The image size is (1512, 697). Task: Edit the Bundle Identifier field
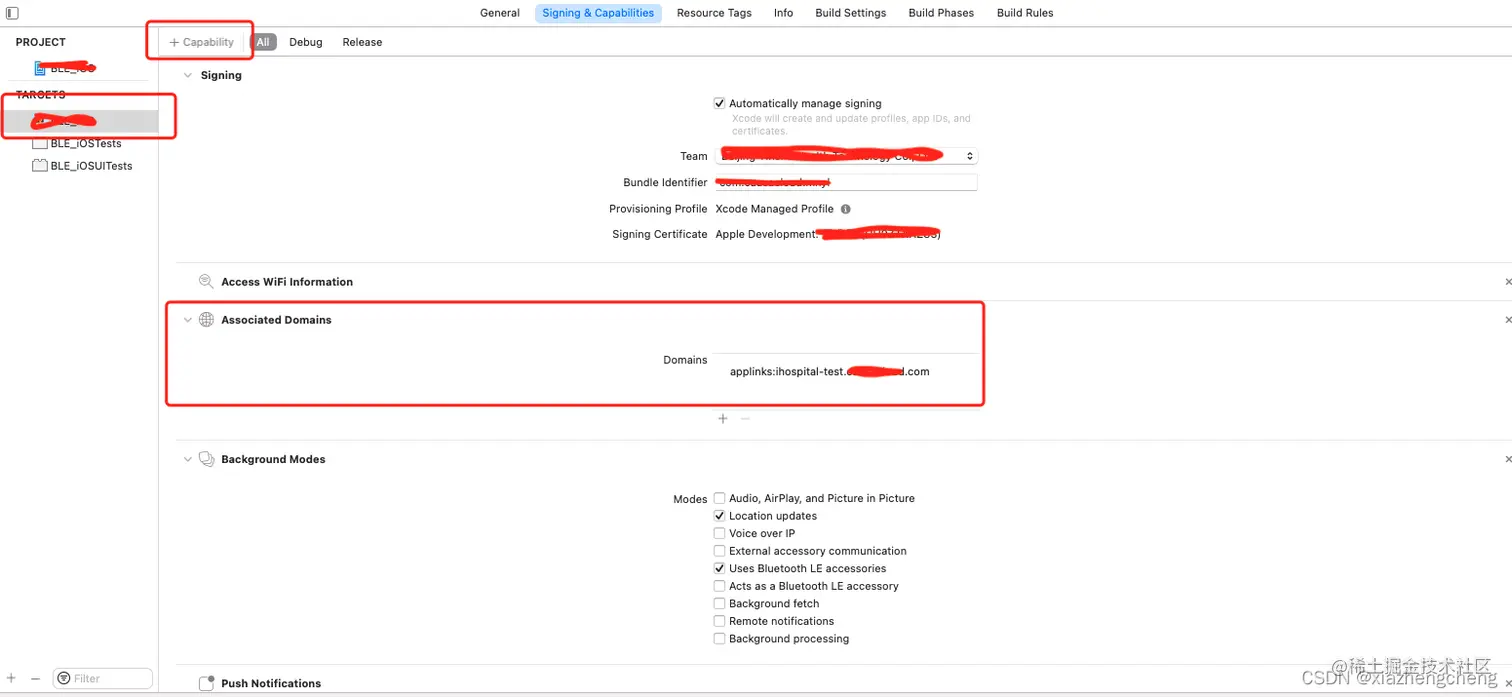[x=846, y=182]
